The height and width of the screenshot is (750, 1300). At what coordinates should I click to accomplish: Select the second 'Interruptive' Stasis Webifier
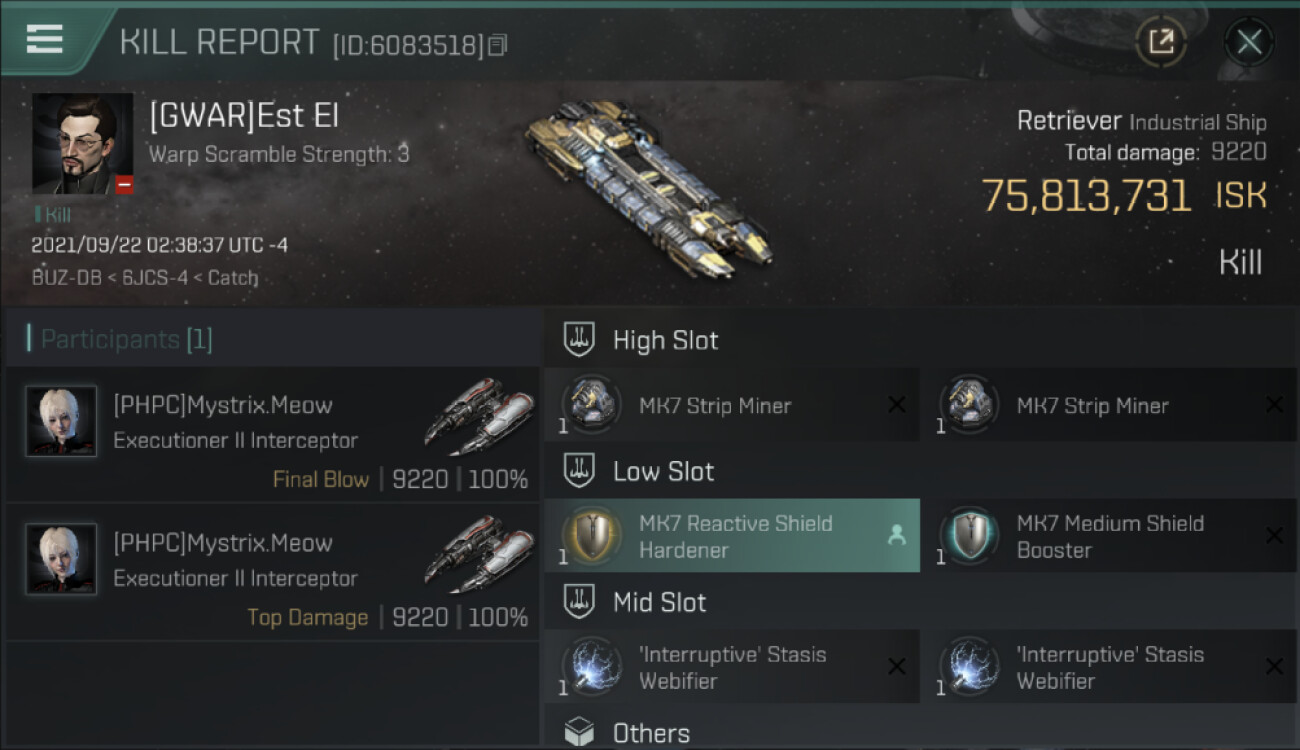(1108, 667)
